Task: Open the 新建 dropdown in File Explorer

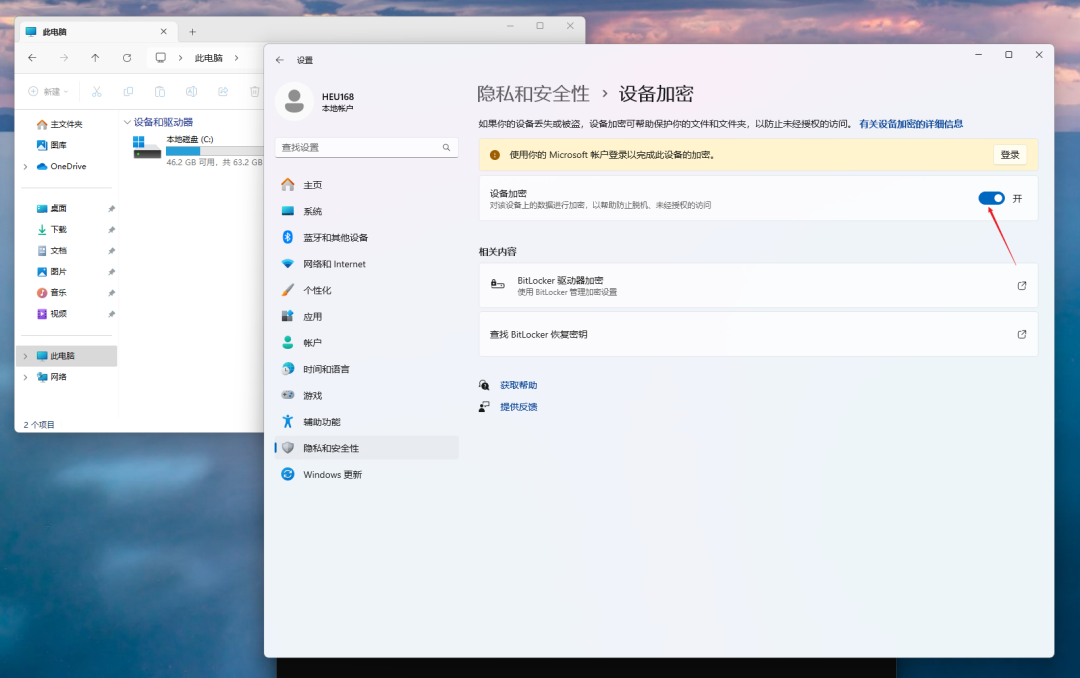Action: pyautogui.click(x=48, y=91)
